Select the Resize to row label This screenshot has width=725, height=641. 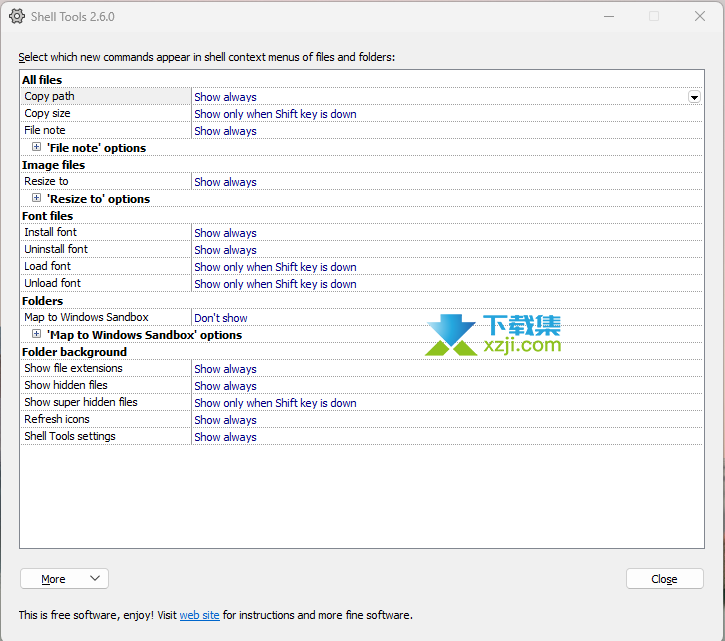46,181
